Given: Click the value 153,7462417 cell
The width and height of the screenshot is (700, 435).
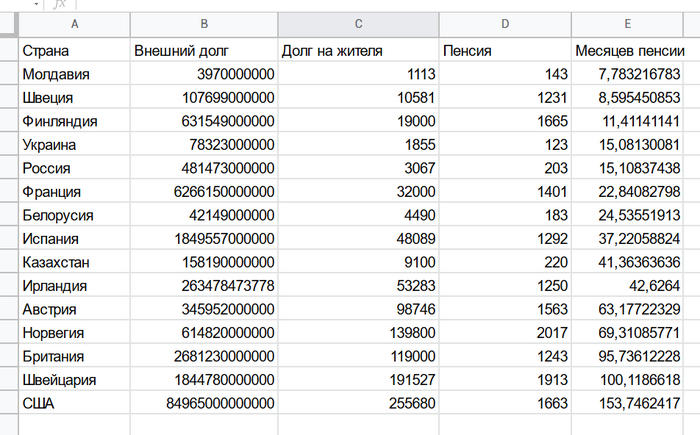Looking at the screenshot, I should [627, 402].
